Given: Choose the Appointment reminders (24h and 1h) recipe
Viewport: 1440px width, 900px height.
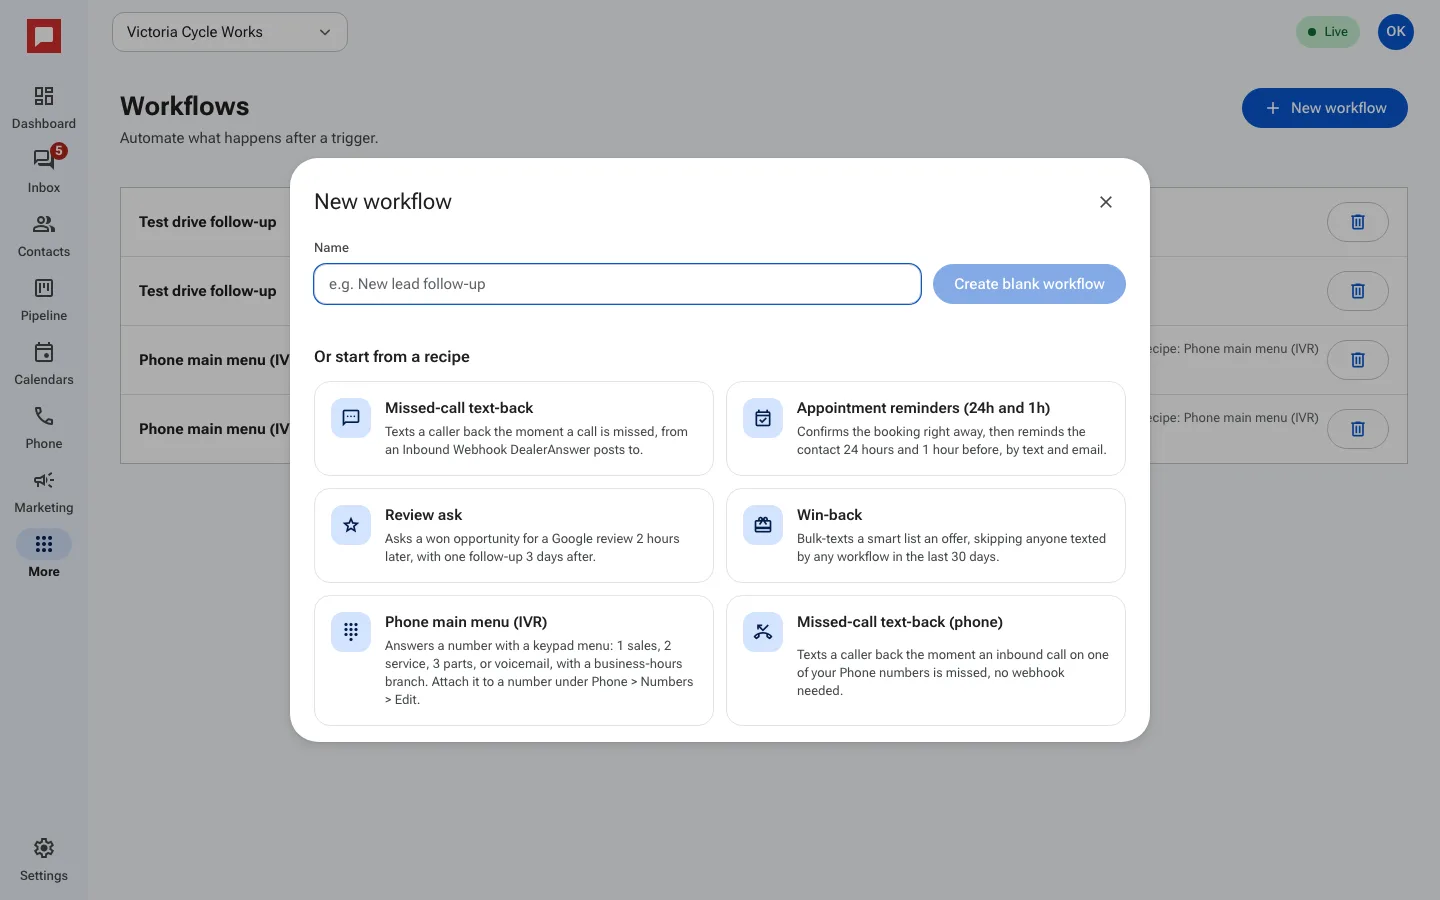Looking at the screenshot, I should [926, 428].
